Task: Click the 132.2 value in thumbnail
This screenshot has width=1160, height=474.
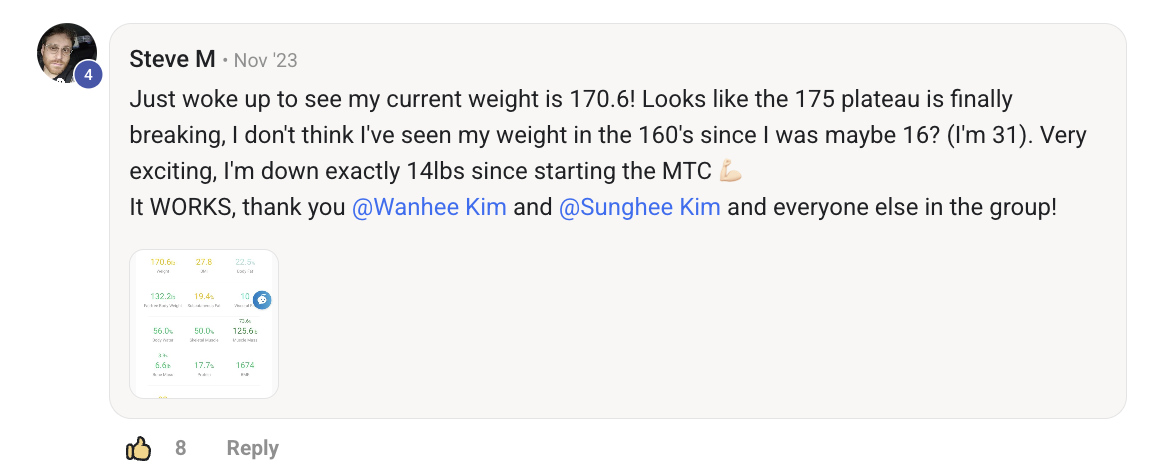Action: coord(162,297)
